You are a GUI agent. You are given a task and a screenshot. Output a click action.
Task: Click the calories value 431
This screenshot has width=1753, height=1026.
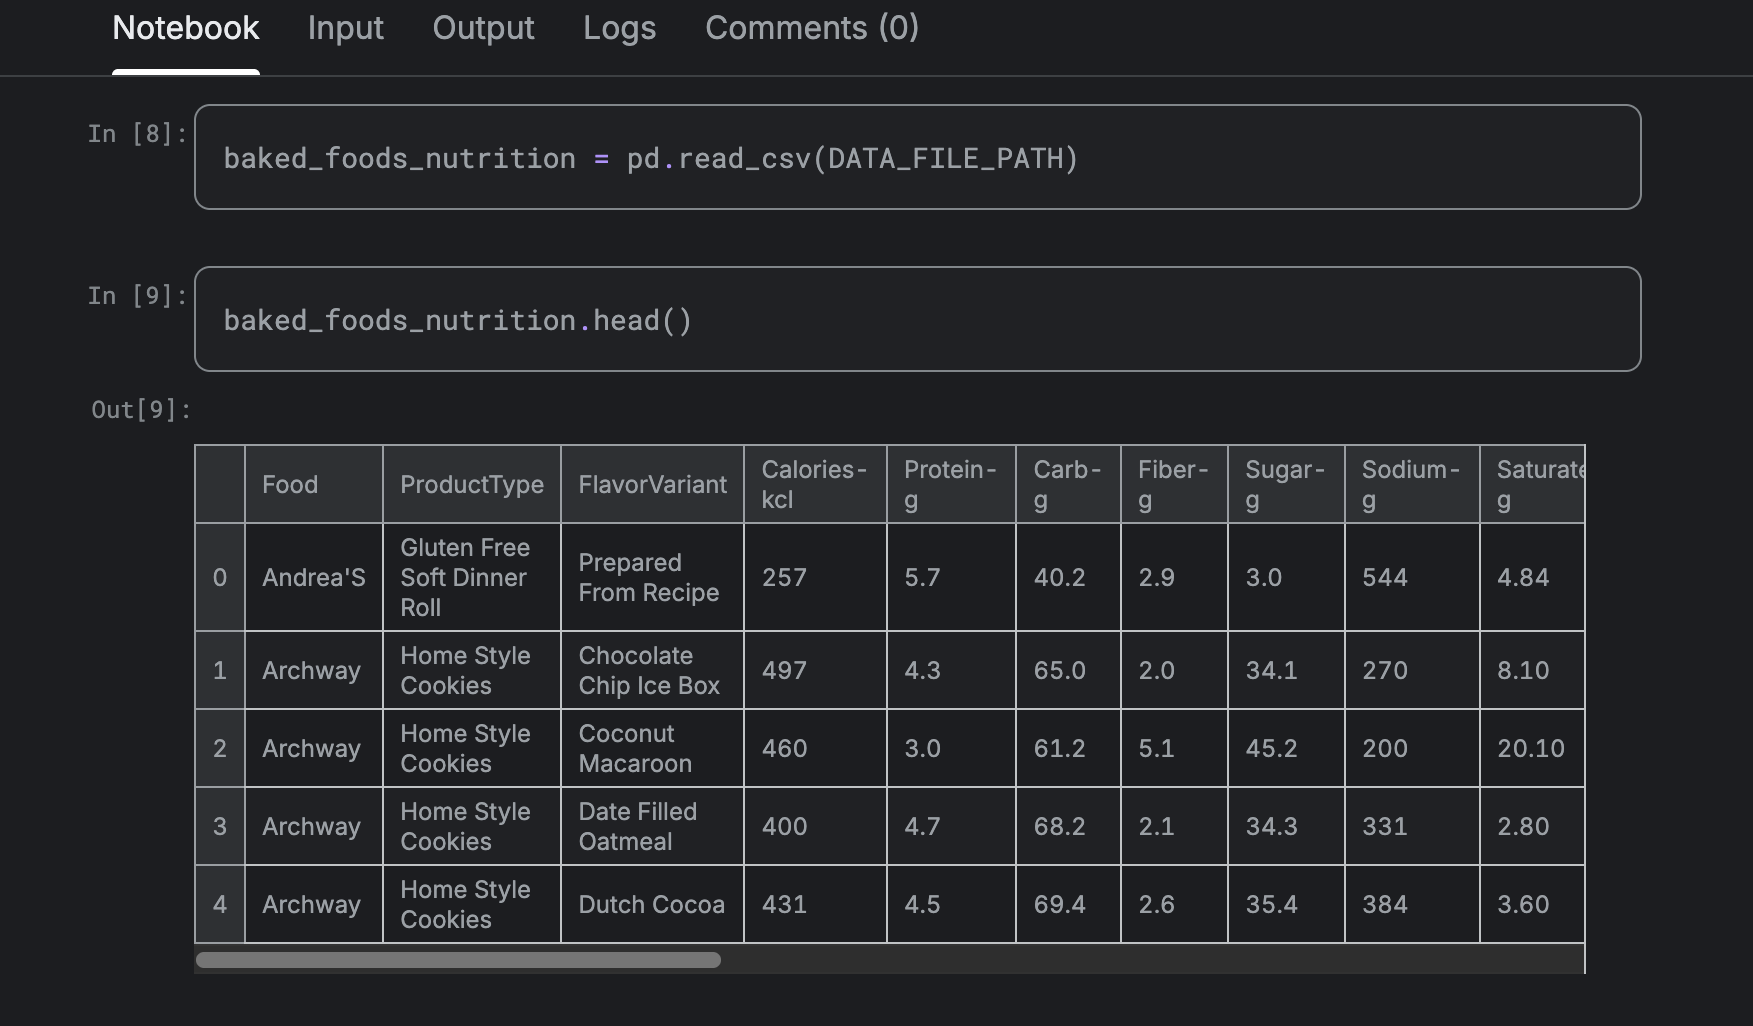coord(815,904)
